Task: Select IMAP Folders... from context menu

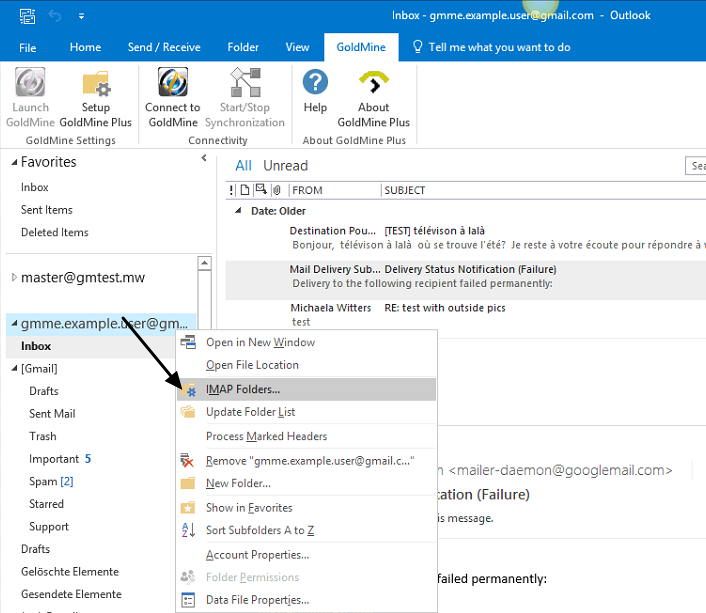Action: click(243, 389)
